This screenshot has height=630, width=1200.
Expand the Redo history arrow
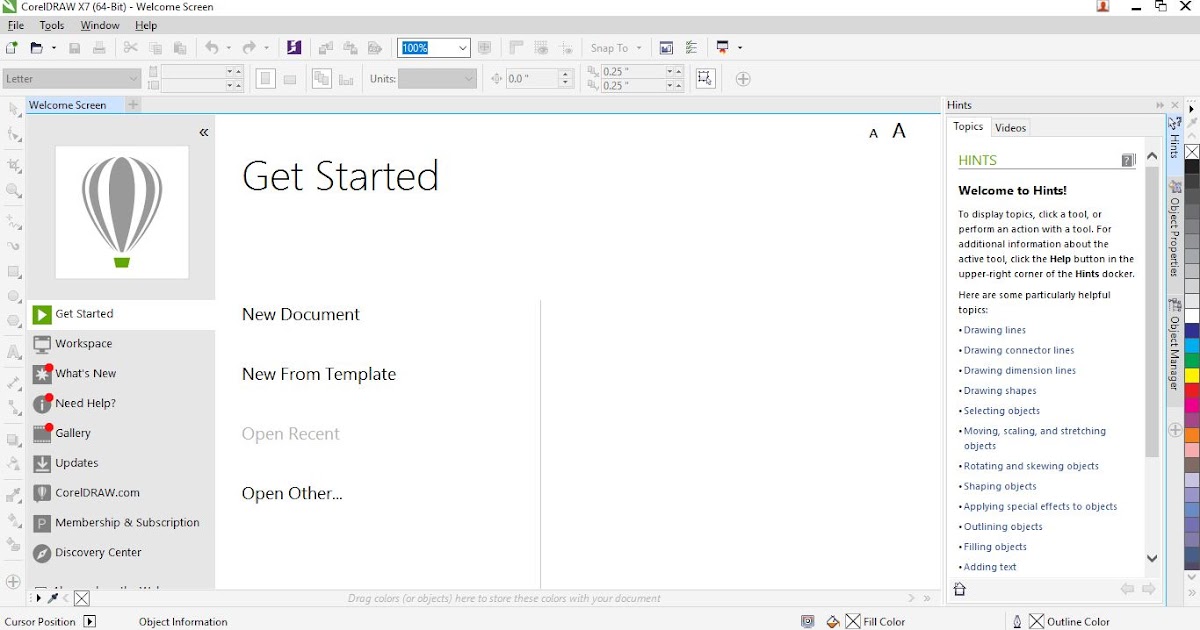click(x=266, y=47)
